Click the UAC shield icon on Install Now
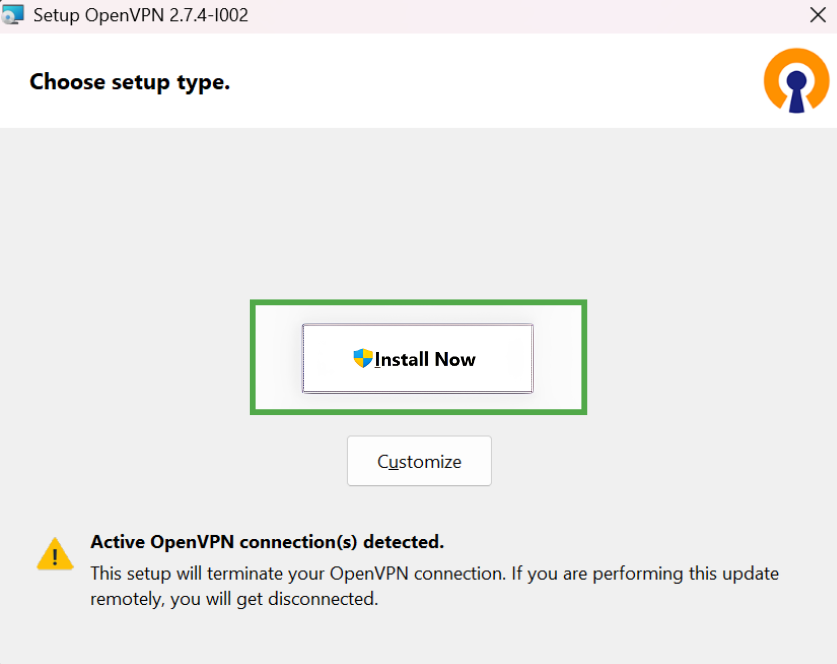Viewport: 837px width, 664px height. pyautogui.click(x=363, y=358)
